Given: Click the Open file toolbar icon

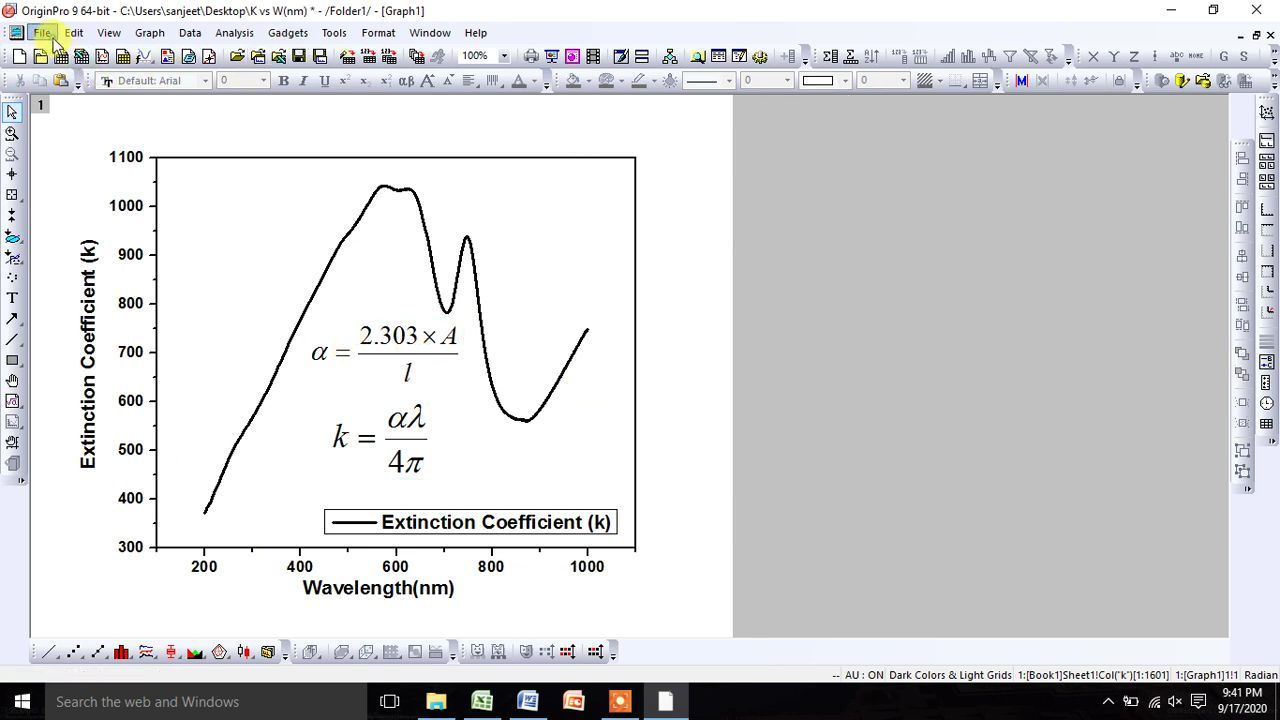Looking at the screenshot, I should pyautogui.click(x=237, y=56).
